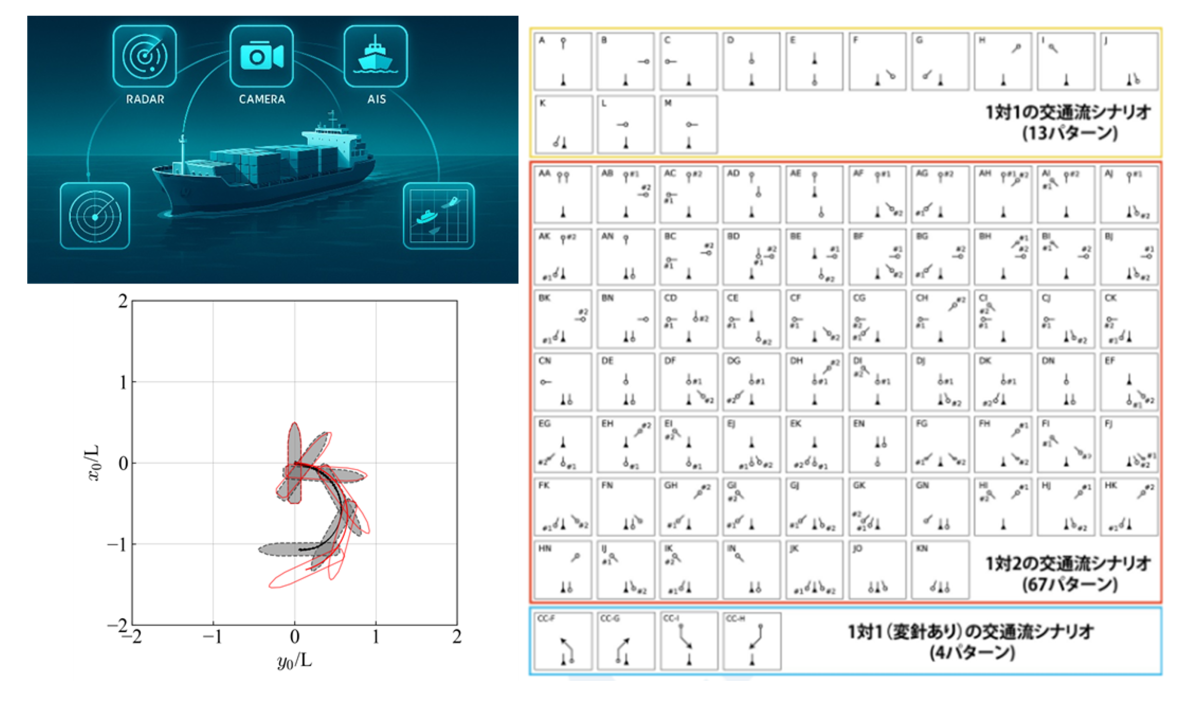Click scenario tile BK

coord(563,318)
